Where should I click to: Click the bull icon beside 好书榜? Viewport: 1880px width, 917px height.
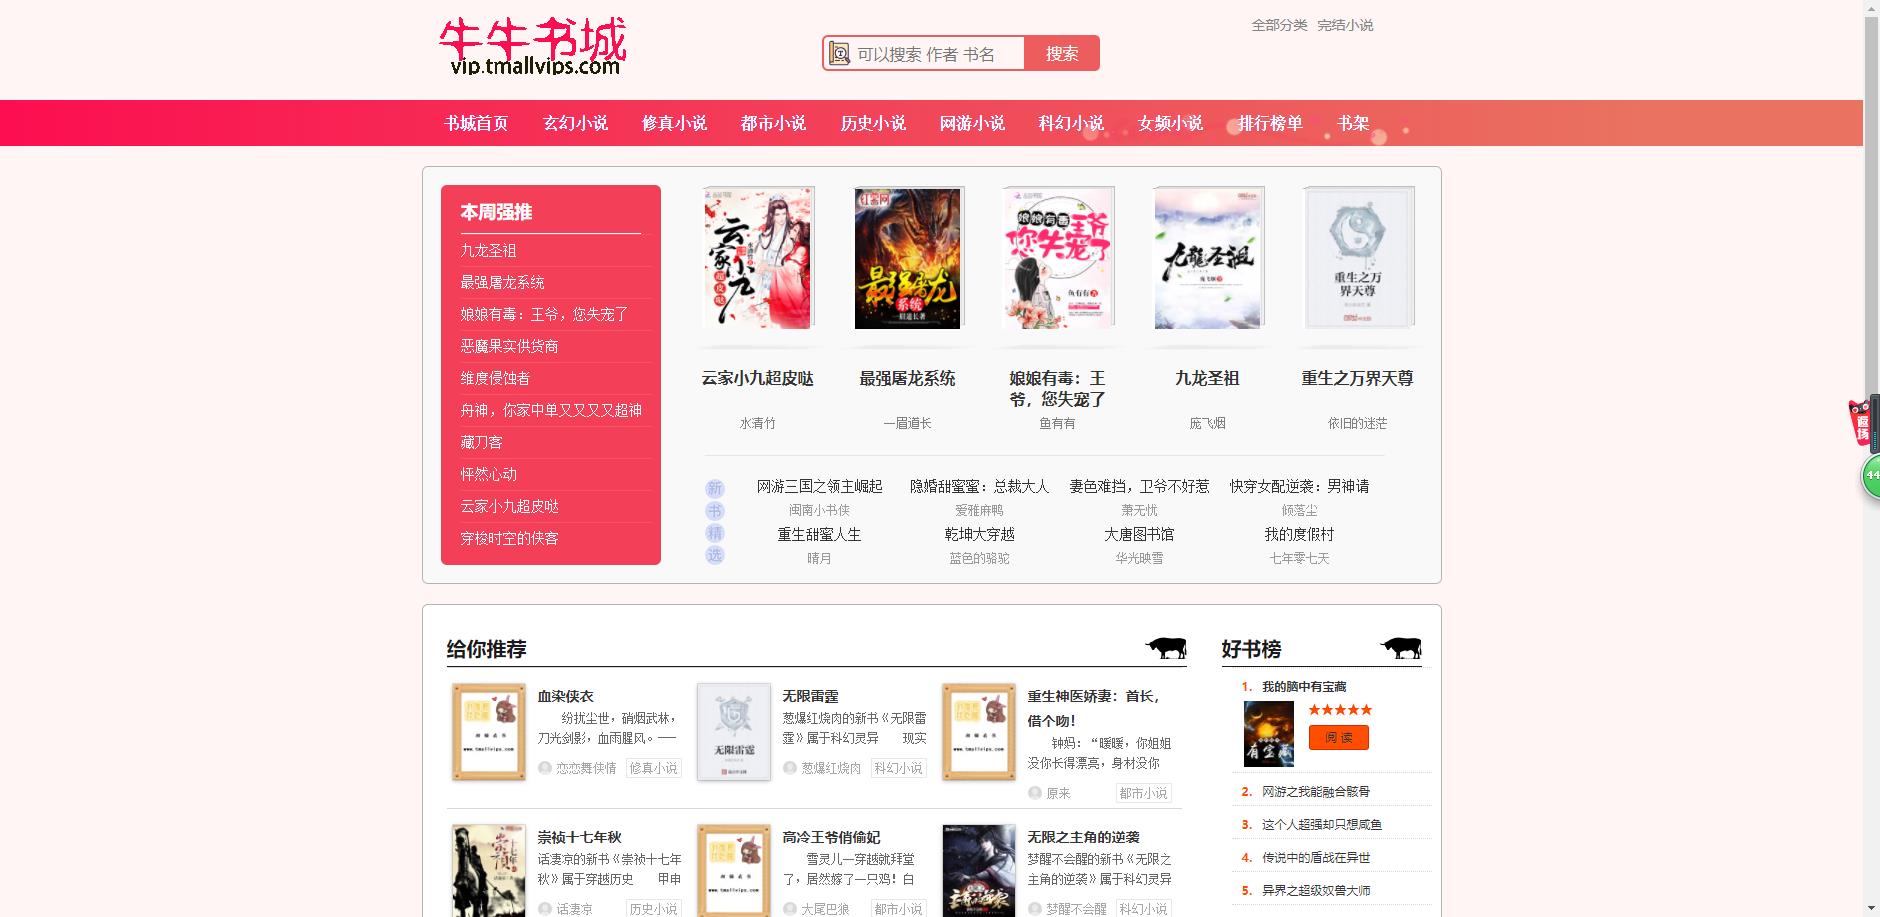coord(1401,648)
